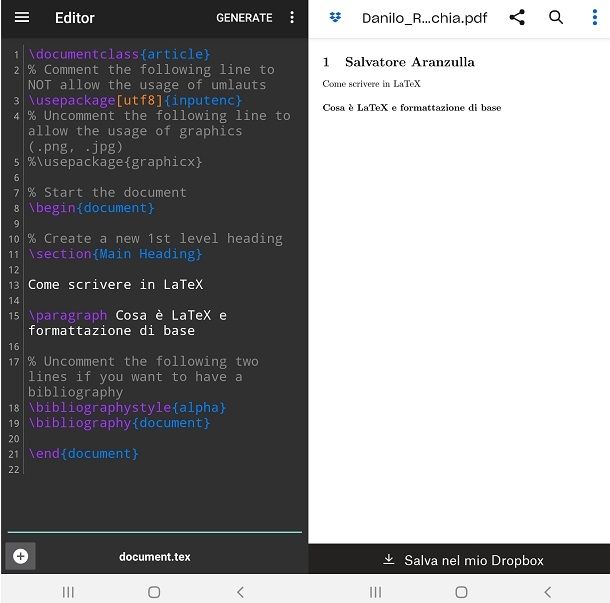This screenshot has width=610, height=603.
Task: Tap the GENERATE button
Action: pyautogui.click(x=244, y=18)
